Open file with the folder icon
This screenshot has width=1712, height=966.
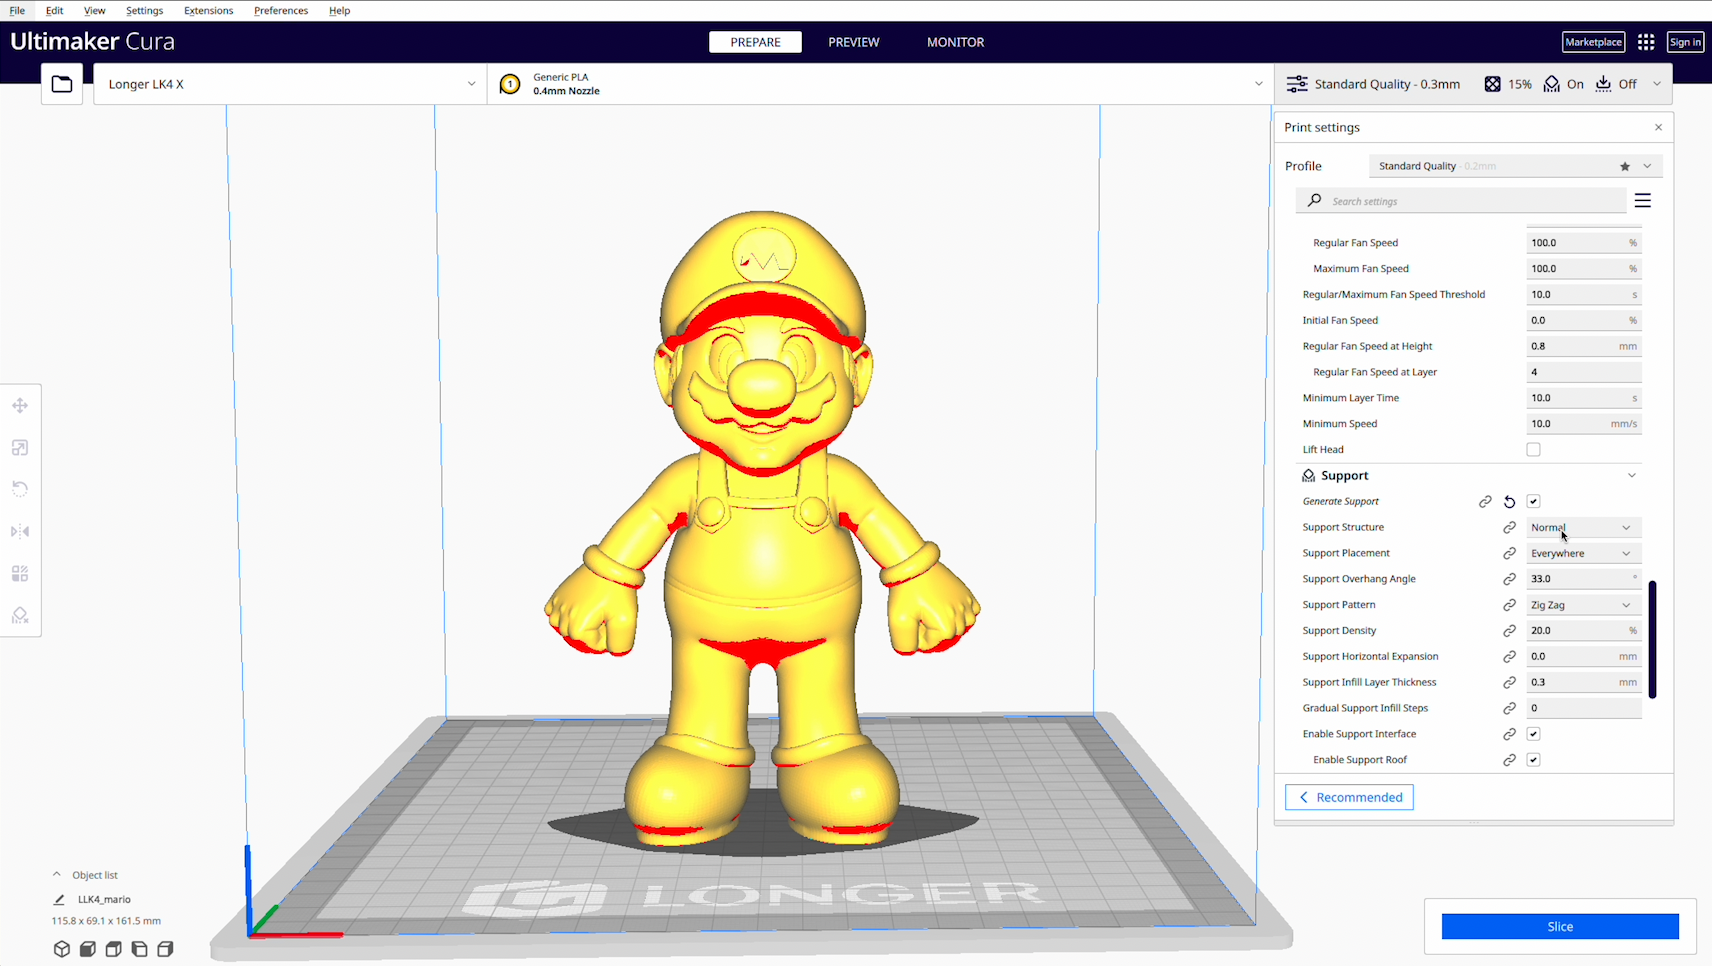62,84
